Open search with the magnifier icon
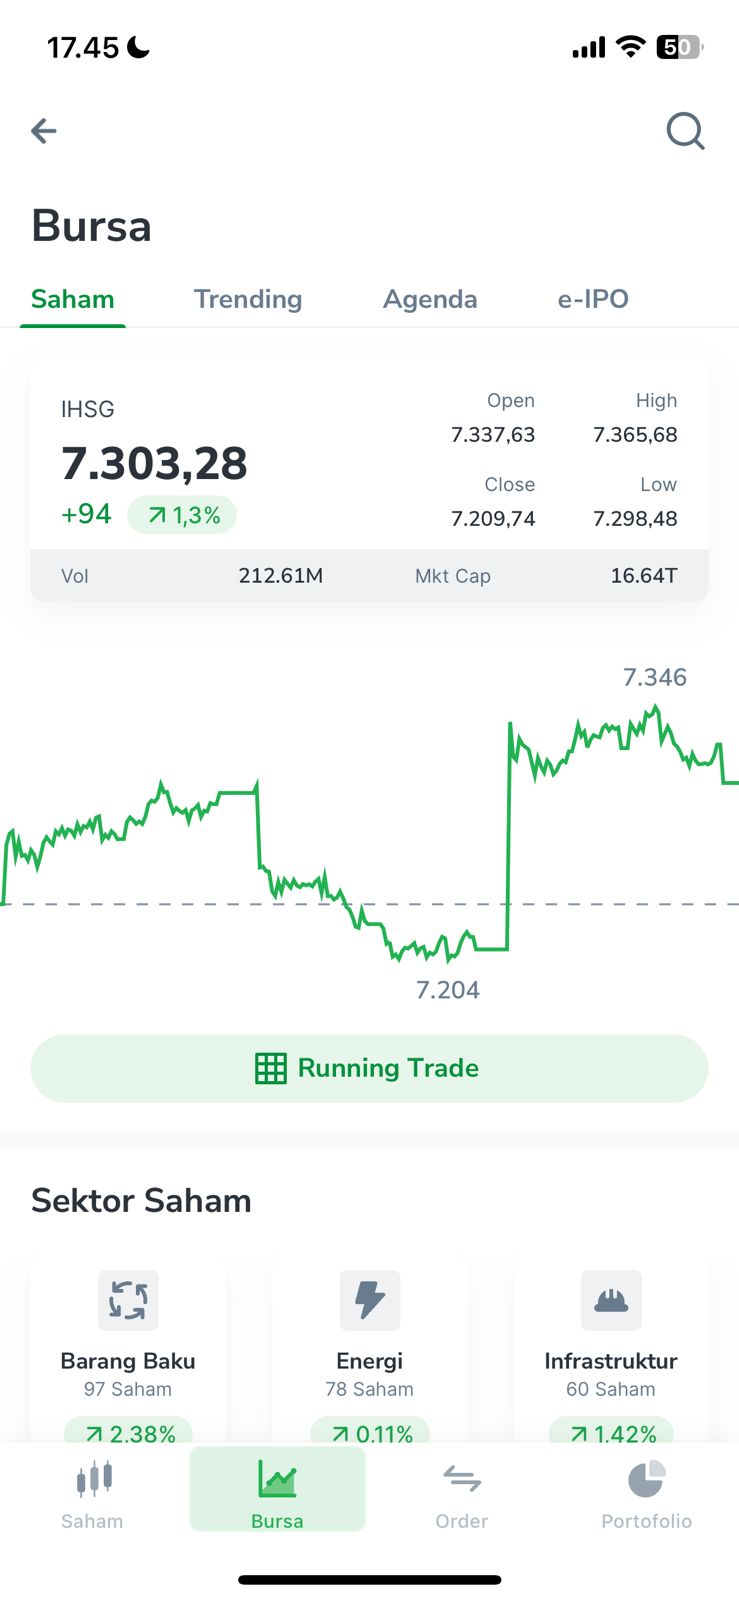 click(685, 131)
